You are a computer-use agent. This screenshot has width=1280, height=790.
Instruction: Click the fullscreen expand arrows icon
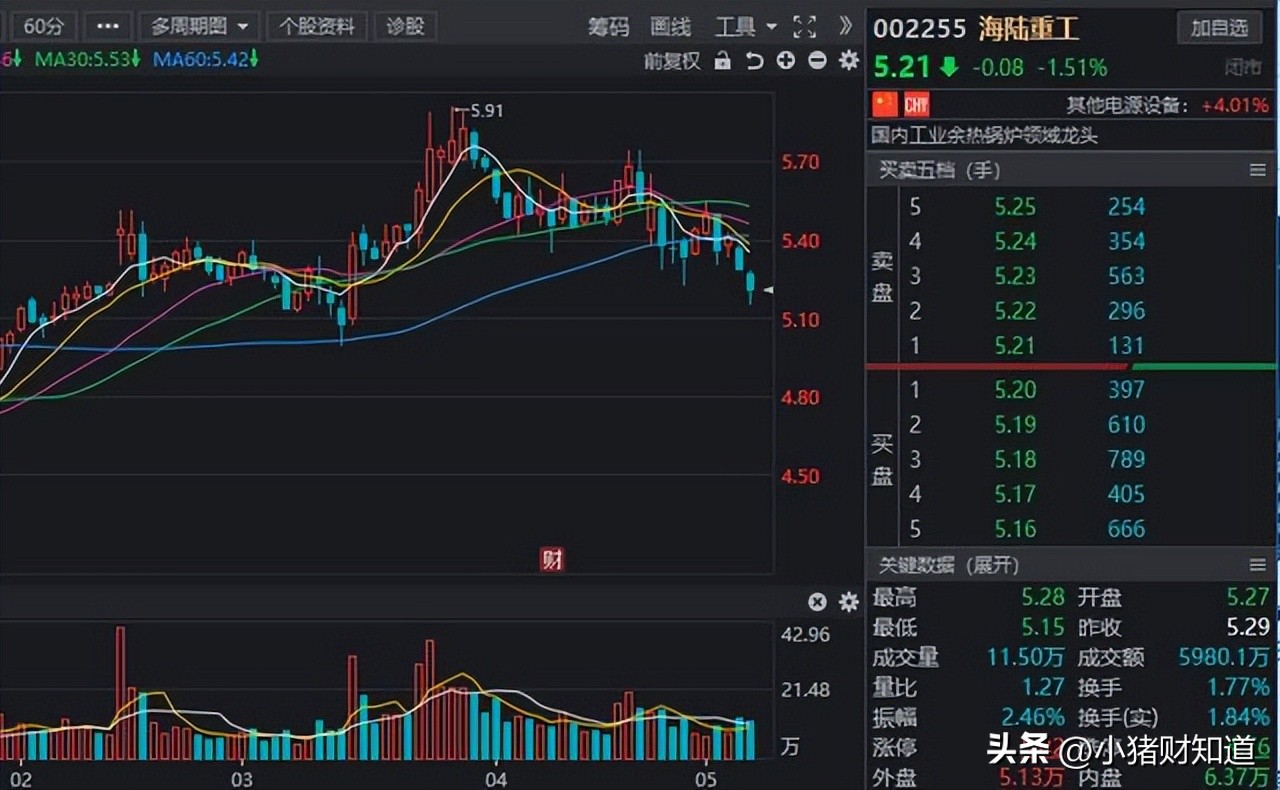pos(804,27)
